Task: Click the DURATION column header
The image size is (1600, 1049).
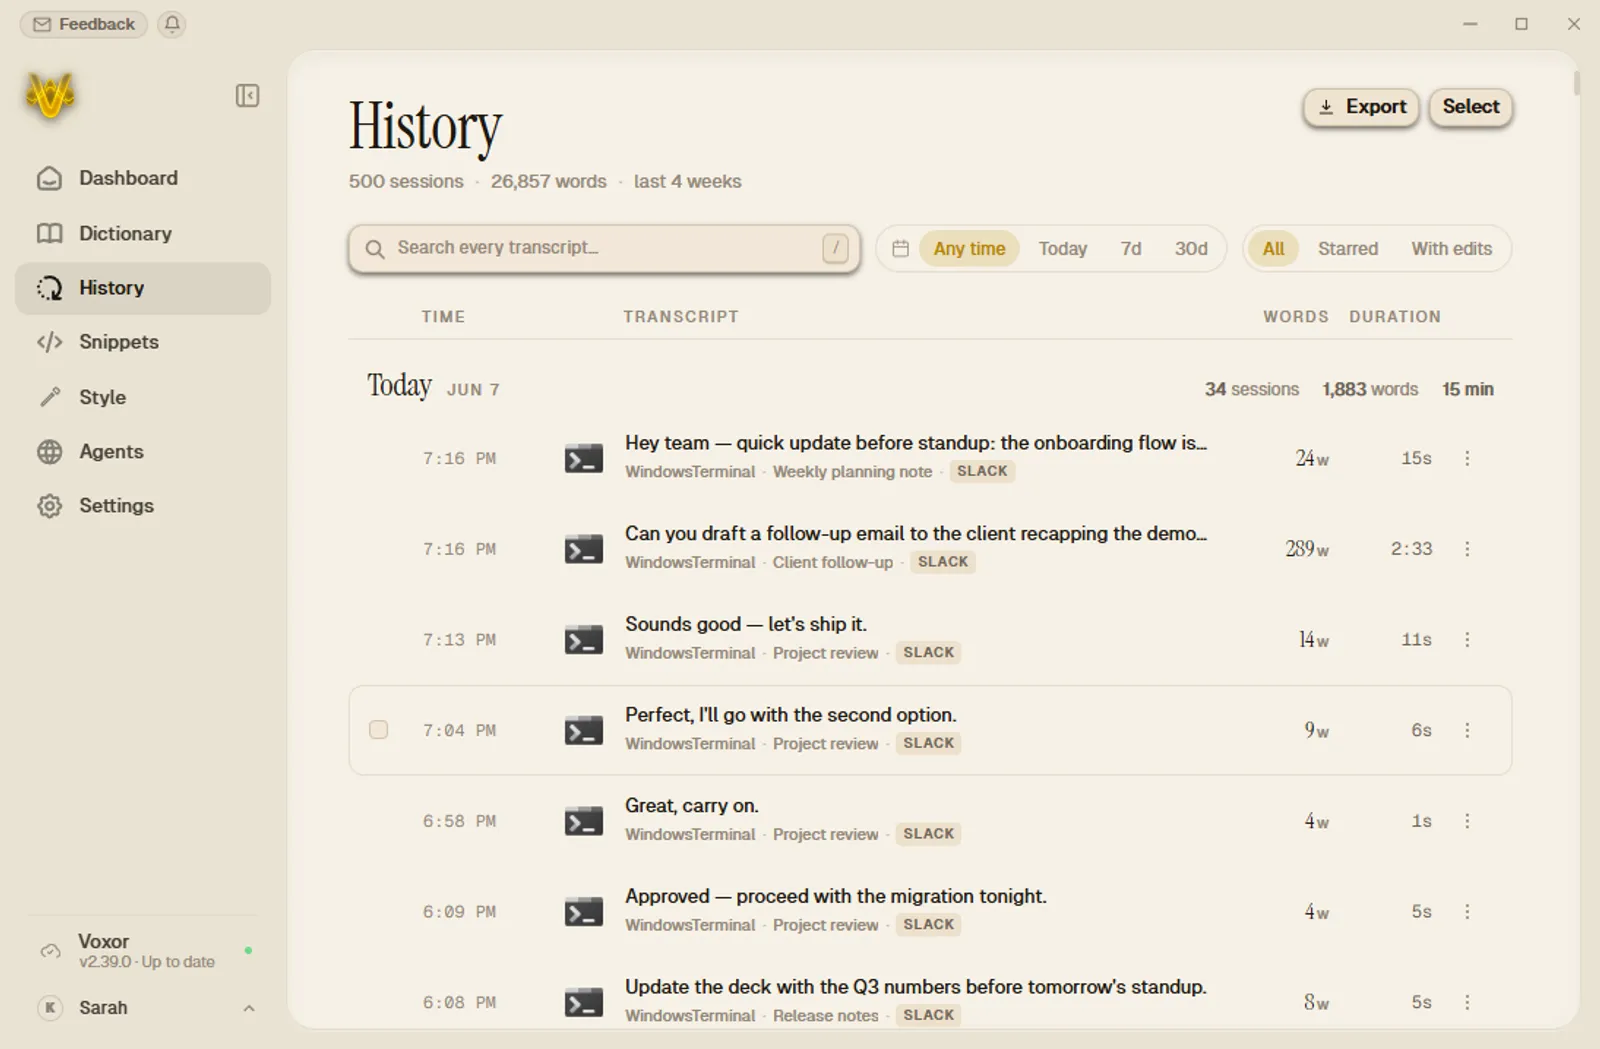Action: (1395, 317)
